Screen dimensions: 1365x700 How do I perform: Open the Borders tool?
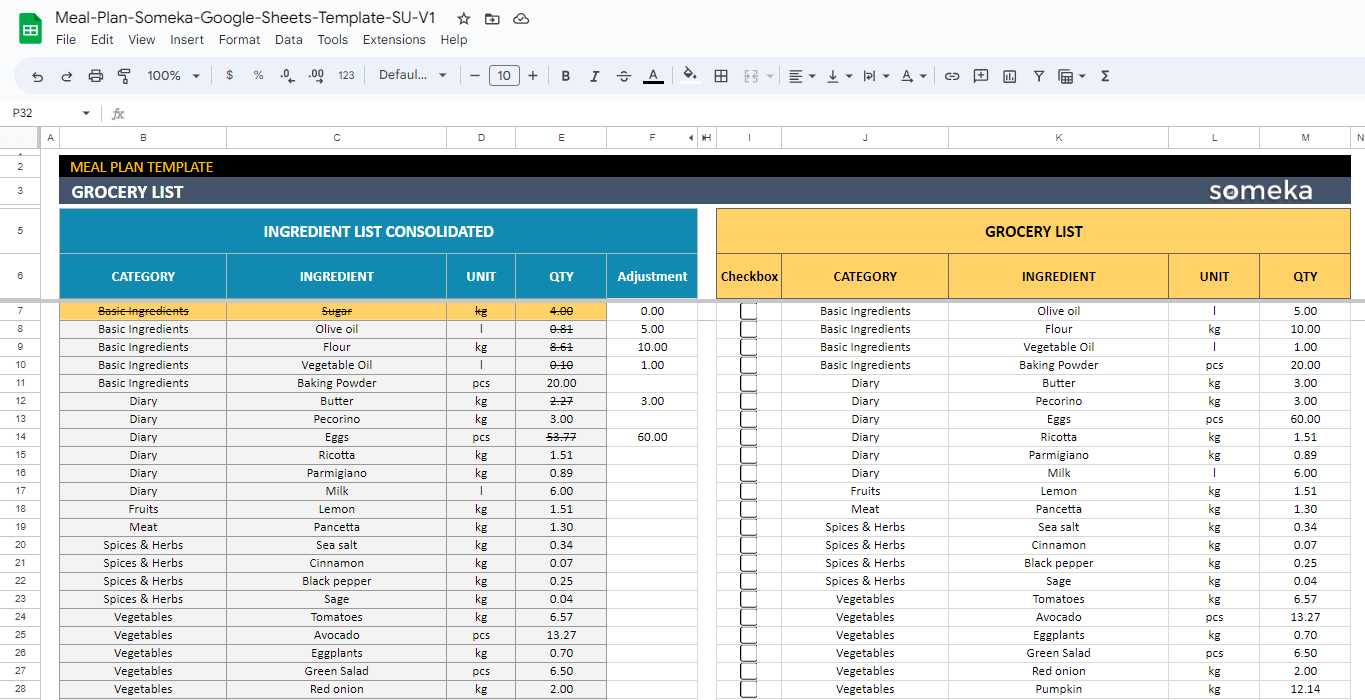coord(720,76)
